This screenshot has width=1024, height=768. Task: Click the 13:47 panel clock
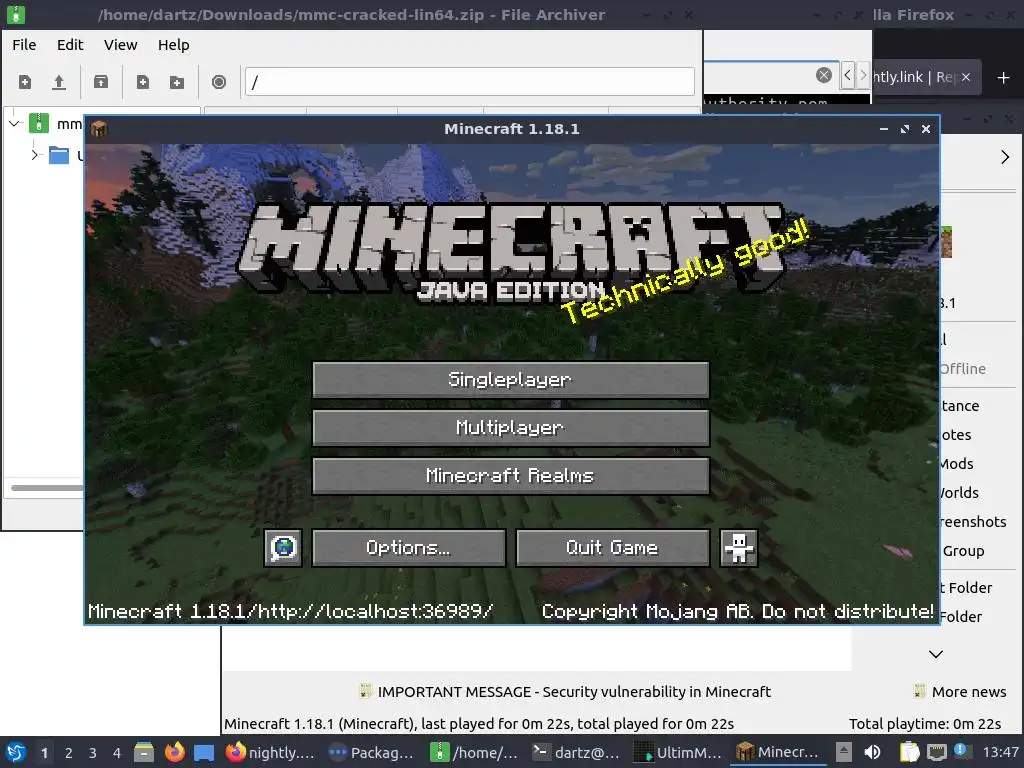click(1000, 752)
